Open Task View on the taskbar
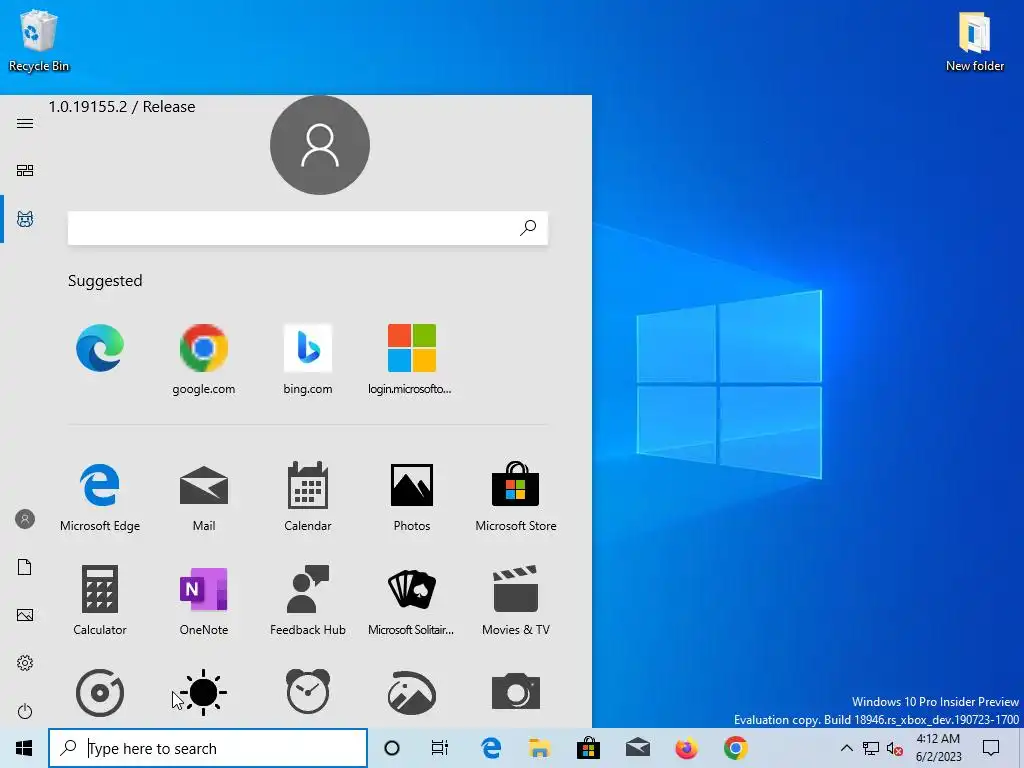 pyautogui.click(x=440, y=748)
